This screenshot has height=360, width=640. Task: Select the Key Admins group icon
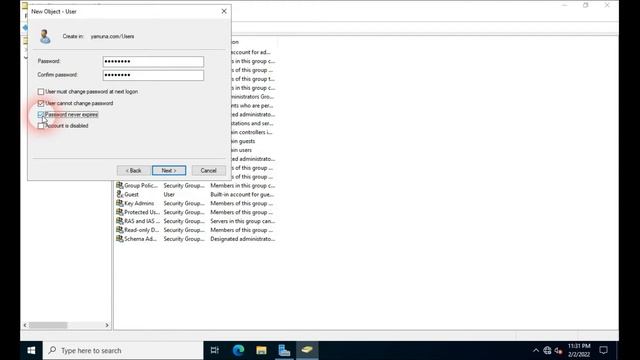pyautogui.click(x=120, y=203)
